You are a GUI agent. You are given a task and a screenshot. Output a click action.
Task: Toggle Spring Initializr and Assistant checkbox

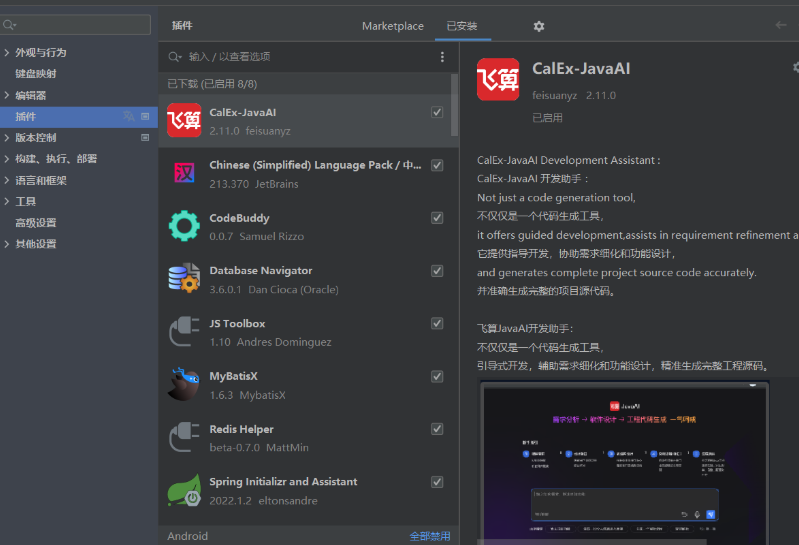437,482
